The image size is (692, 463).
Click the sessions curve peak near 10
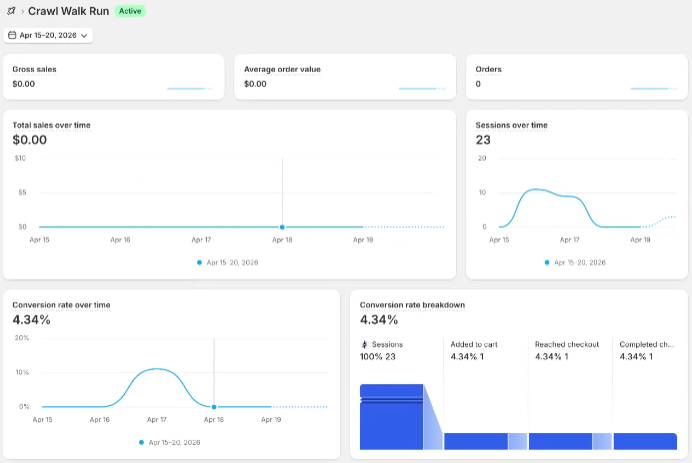point(536,189)
